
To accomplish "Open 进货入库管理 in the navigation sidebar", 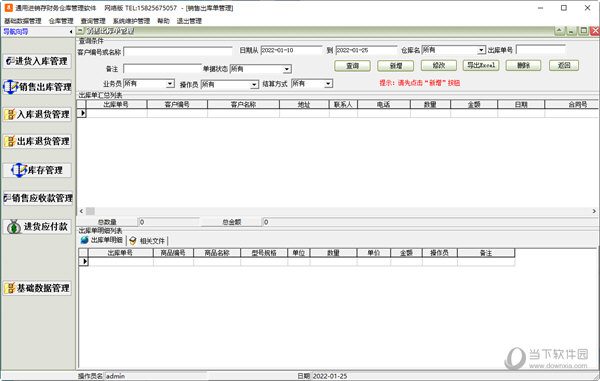I will 38,61.
